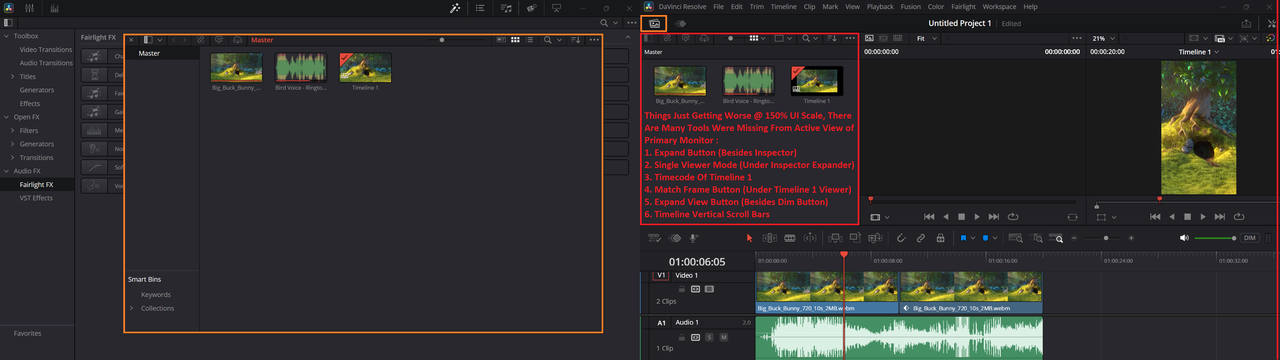Click the speaker volume icon beside DIM
Image resolution: width=1280 pixels, height=360 pixels.
(1184, 237)
